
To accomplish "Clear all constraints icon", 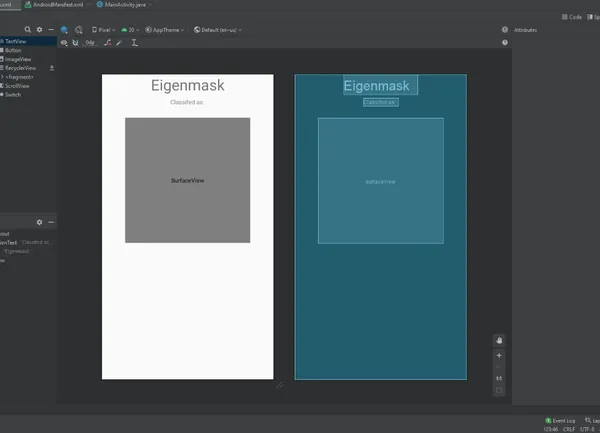I will click(108, 43).
